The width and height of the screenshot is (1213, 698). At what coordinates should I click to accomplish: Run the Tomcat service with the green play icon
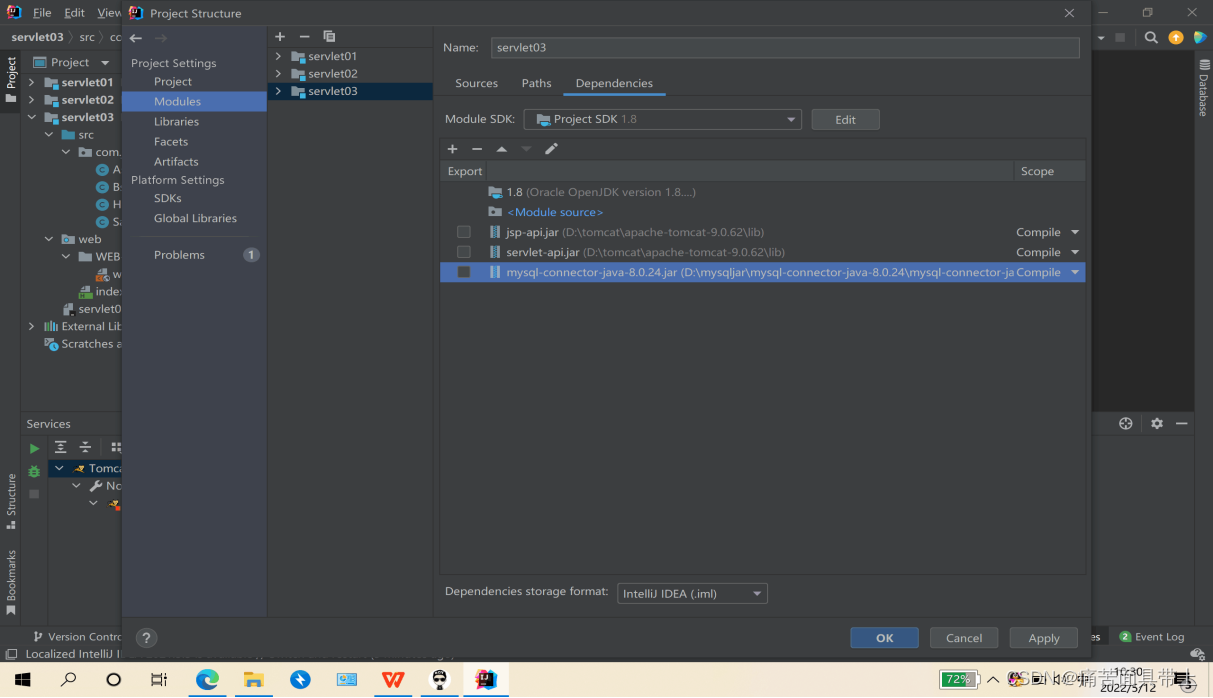click(x=34, y=449)
